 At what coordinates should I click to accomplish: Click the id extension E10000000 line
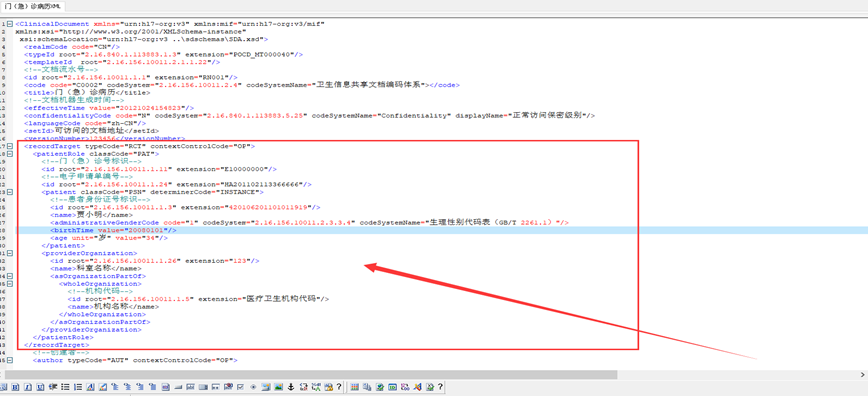(x=159, y=168)
